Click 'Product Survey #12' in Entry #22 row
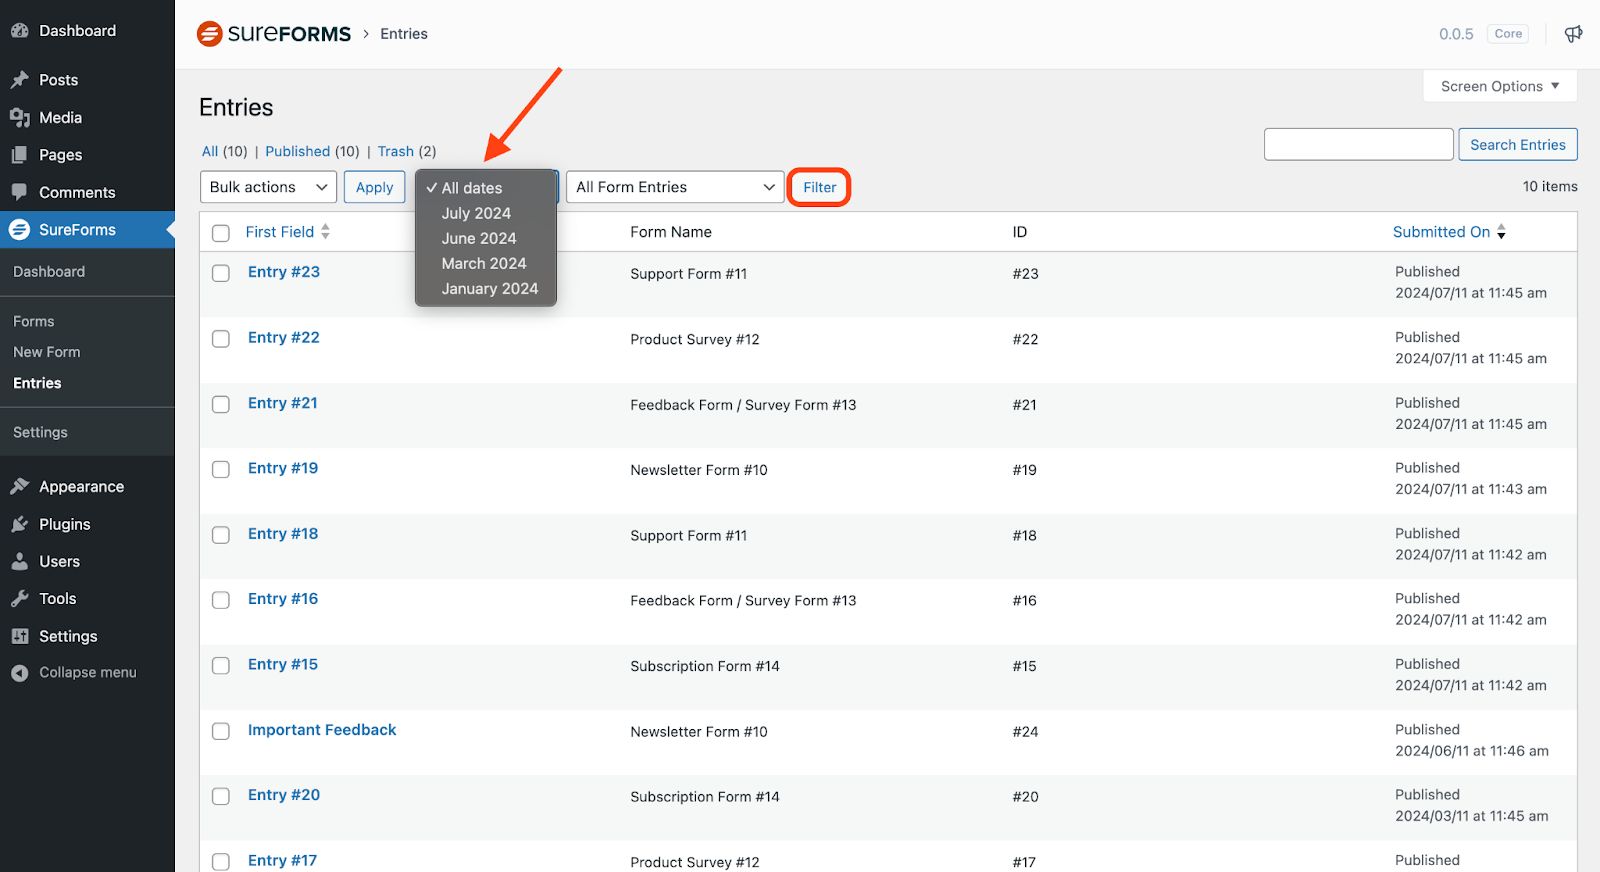This screenshot has width=1600, height=872. 695,340
